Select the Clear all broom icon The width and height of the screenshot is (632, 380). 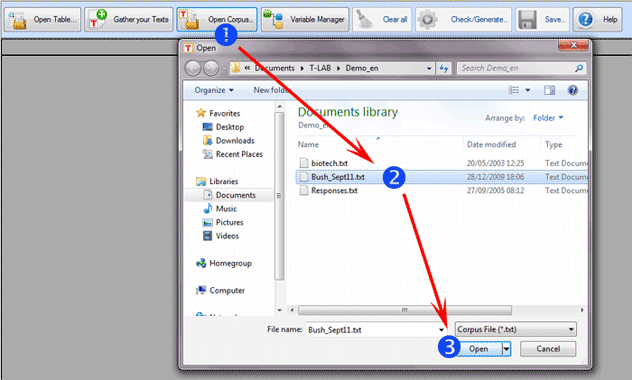pos(365,19)
